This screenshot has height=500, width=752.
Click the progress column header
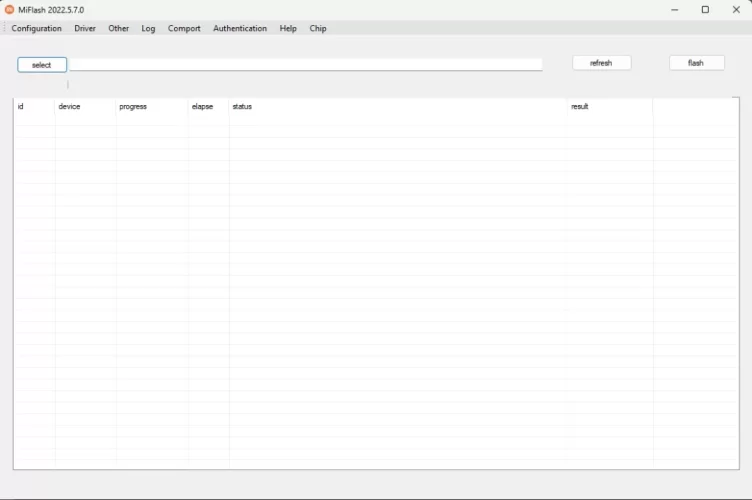(151, 107)
